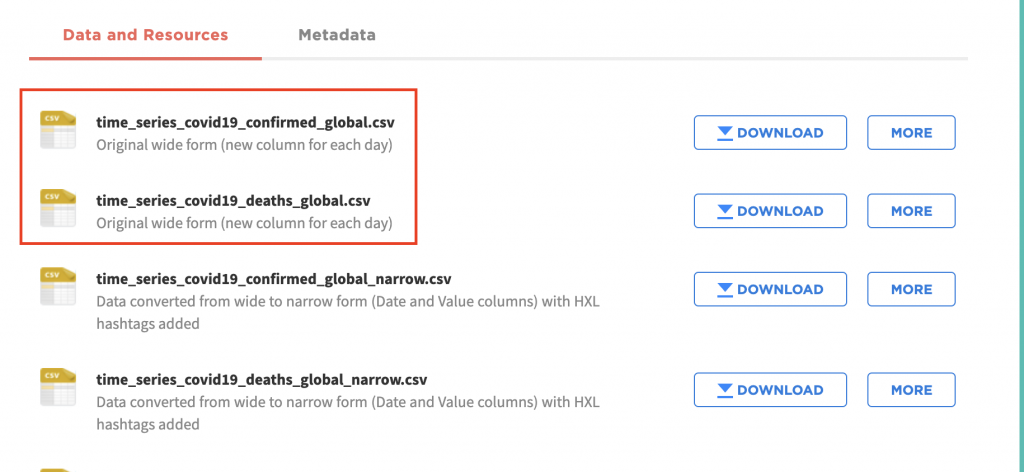Click DOWNLOAD text for deaths_global_narrow.csv

(x=780, y=390)
